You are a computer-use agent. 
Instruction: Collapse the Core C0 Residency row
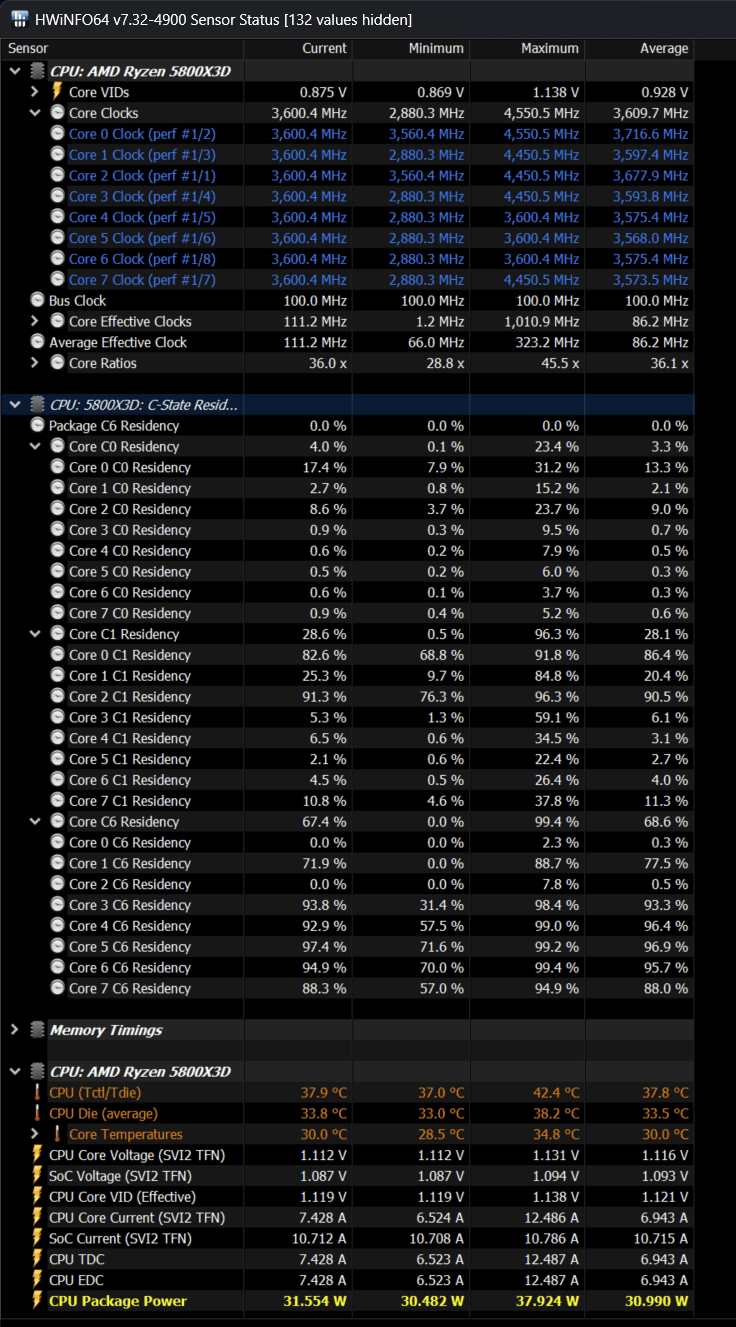pos(34,446)
